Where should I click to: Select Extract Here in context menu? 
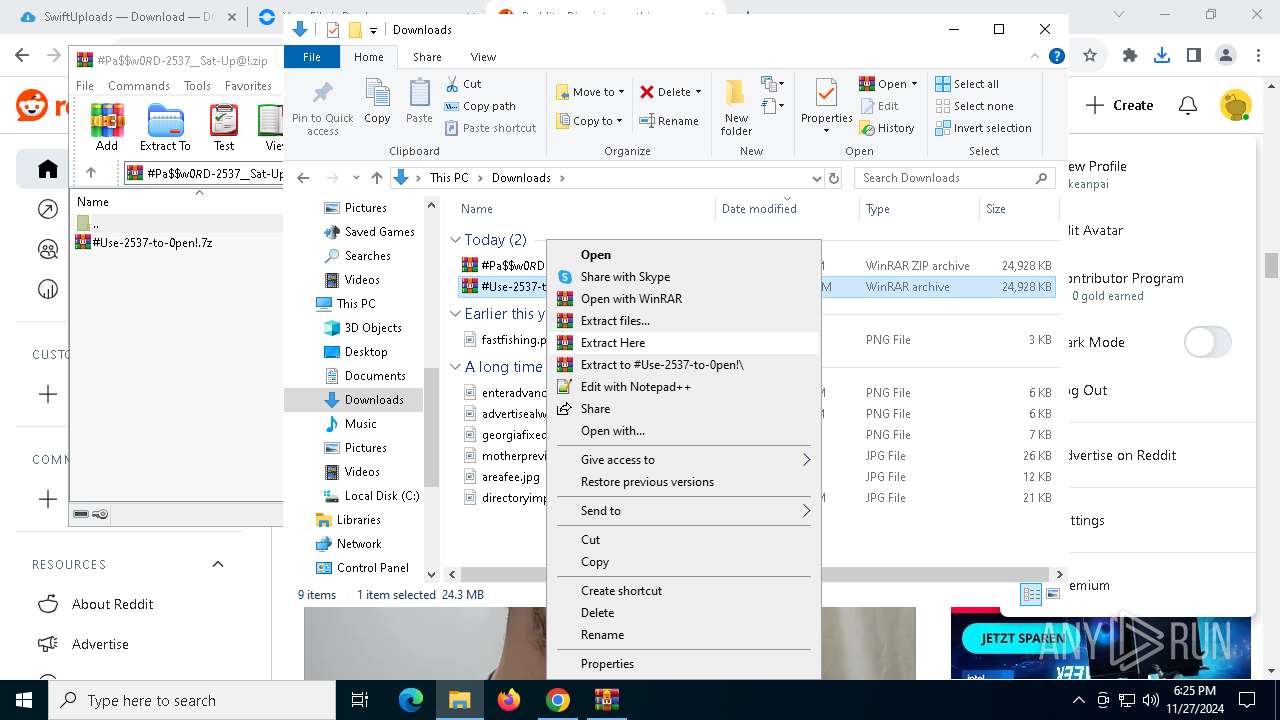[x=683, y=343]
